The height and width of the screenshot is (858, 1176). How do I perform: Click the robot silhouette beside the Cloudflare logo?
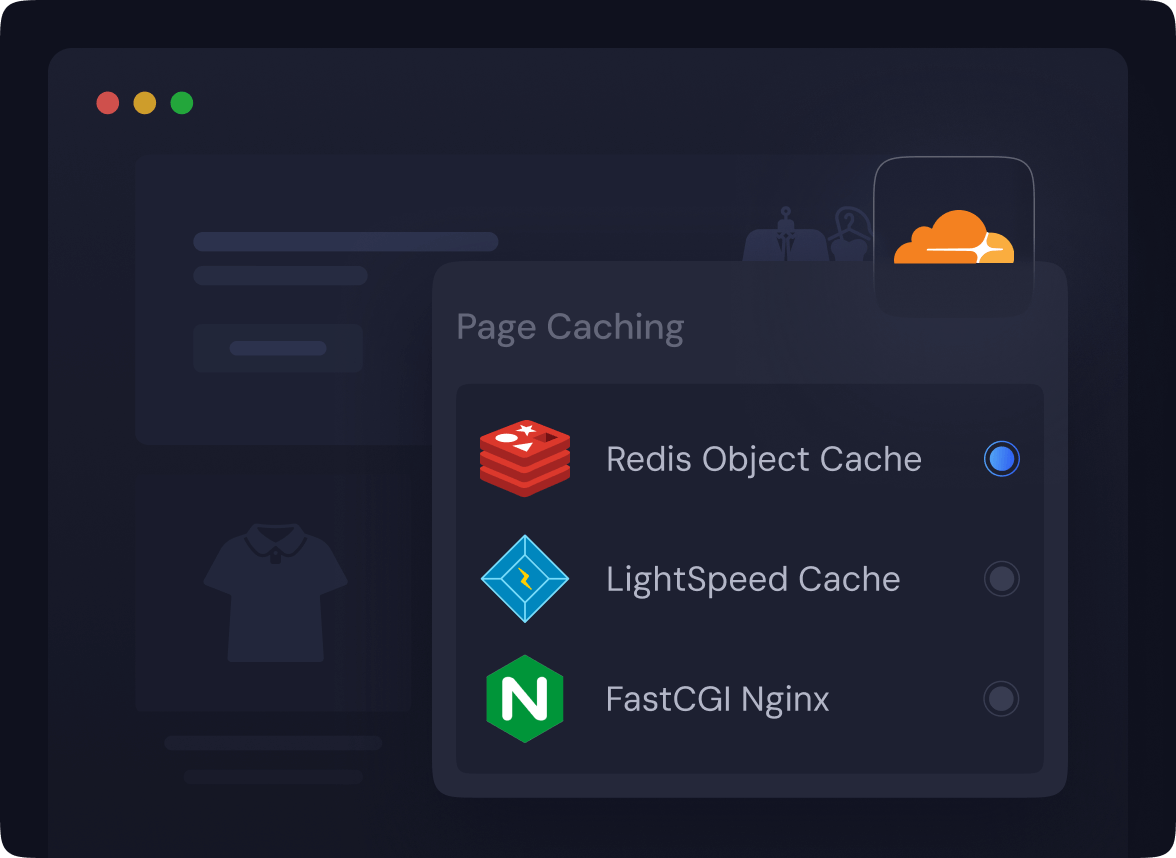coord(786,236)
